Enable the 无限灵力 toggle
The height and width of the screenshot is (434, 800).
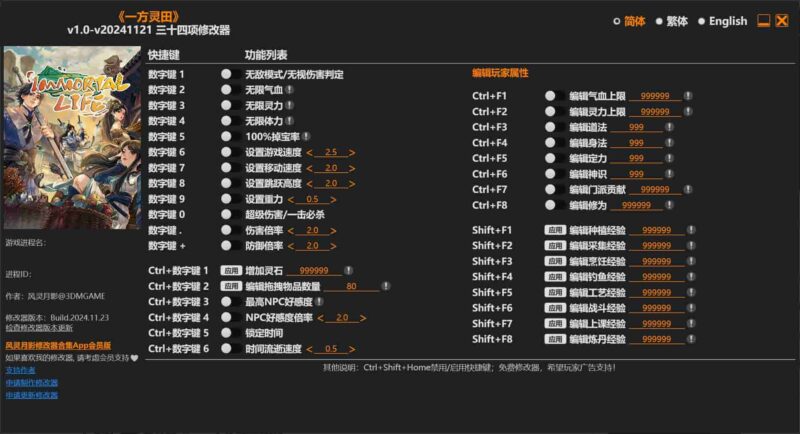pyautogui.click(x=230, y=105)
